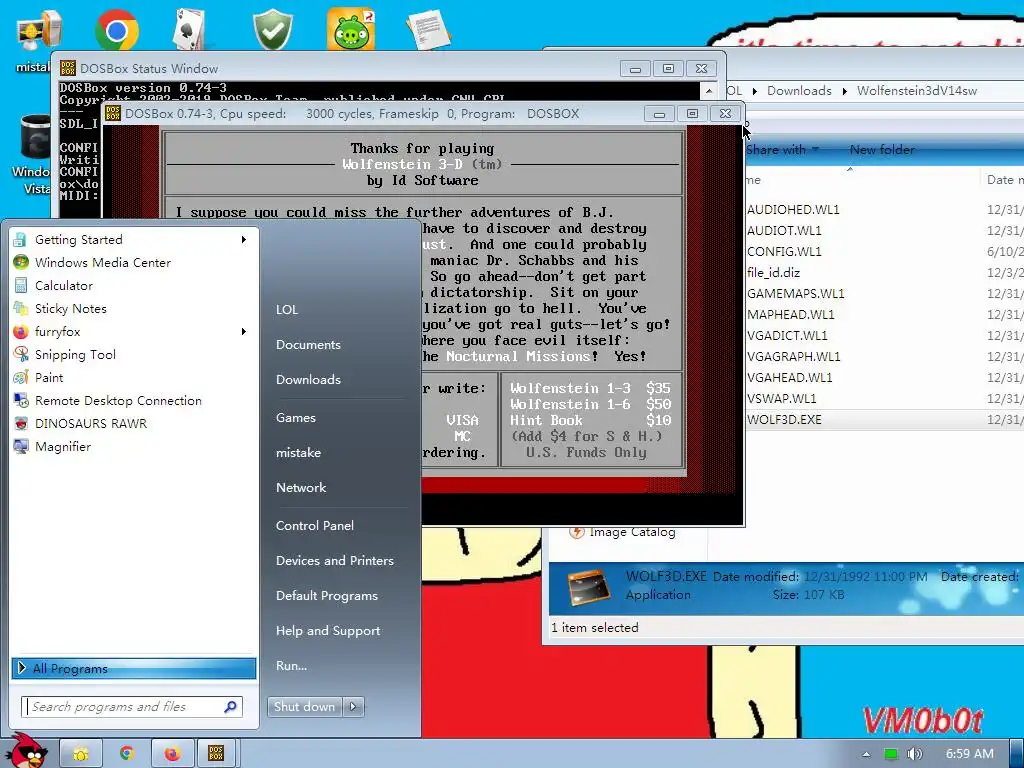Open the notepad document desktop icon

pyautogui.click(x=428, y=29)
